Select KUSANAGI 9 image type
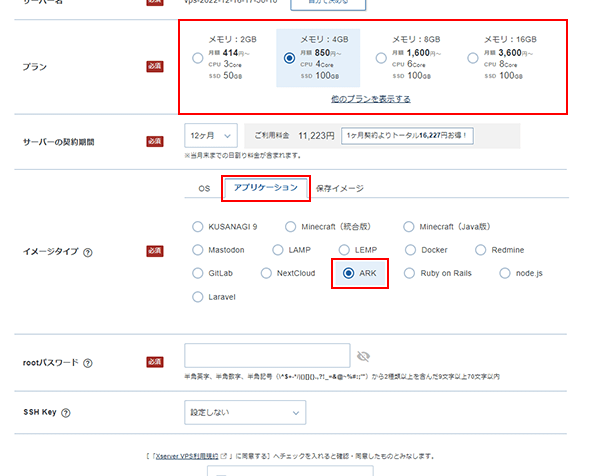 (x=197, y=227)
